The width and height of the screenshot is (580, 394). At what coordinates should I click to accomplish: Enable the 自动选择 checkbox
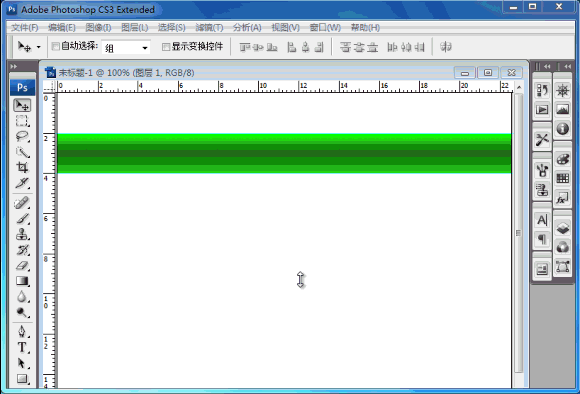point(55,46)
